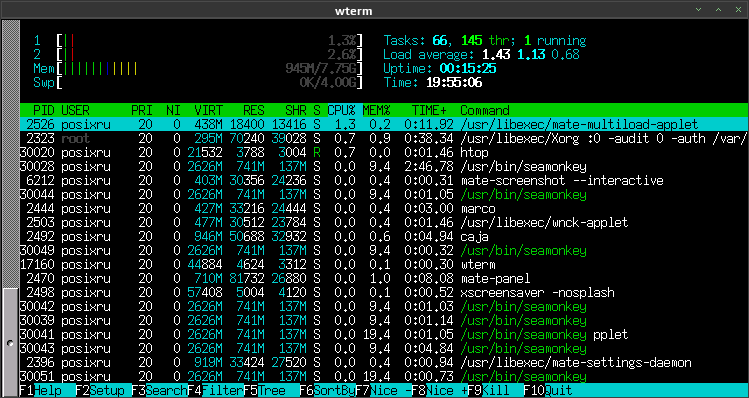Screen dimensions: 749x398
Task: Click the R running state of htop
Action: click(x=317, y=152)
